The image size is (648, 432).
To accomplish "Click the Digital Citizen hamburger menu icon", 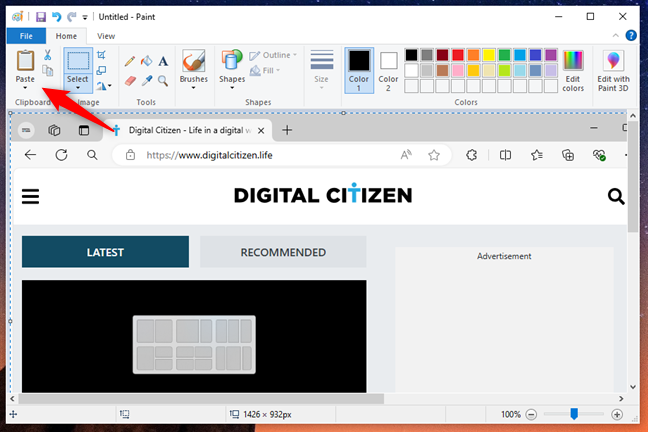I will click(x=31, y=196).
